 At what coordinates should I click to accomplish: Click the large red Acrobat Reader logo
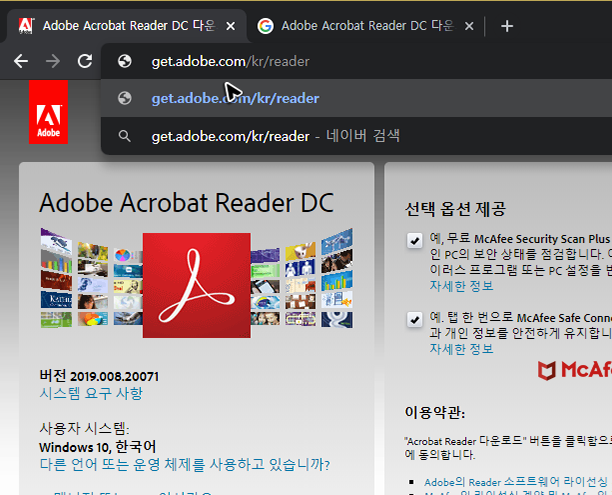(x=197, y=285)
